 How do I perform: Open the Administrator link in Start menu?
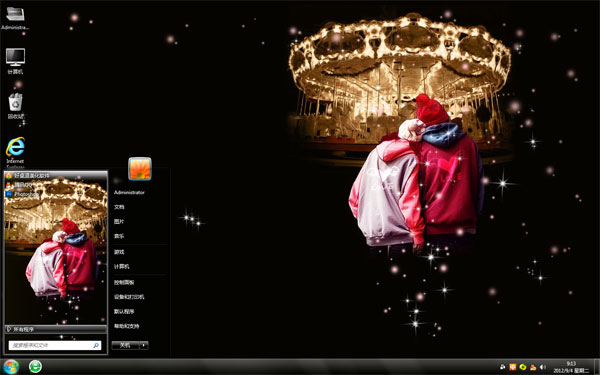tap(129, 192)
